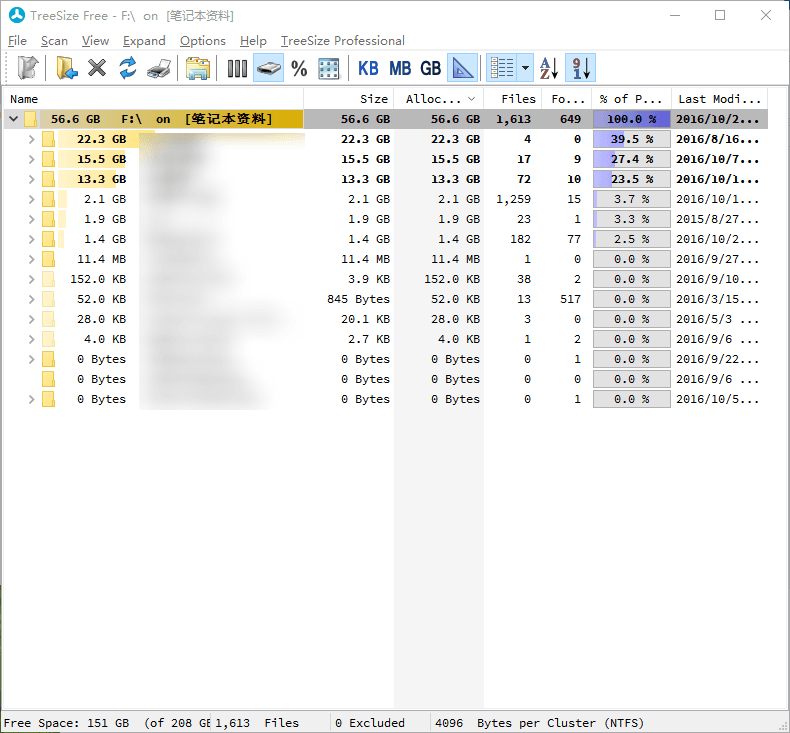
Task: Expand the 15.5 GB folder
Action: [x=31, y=160]
